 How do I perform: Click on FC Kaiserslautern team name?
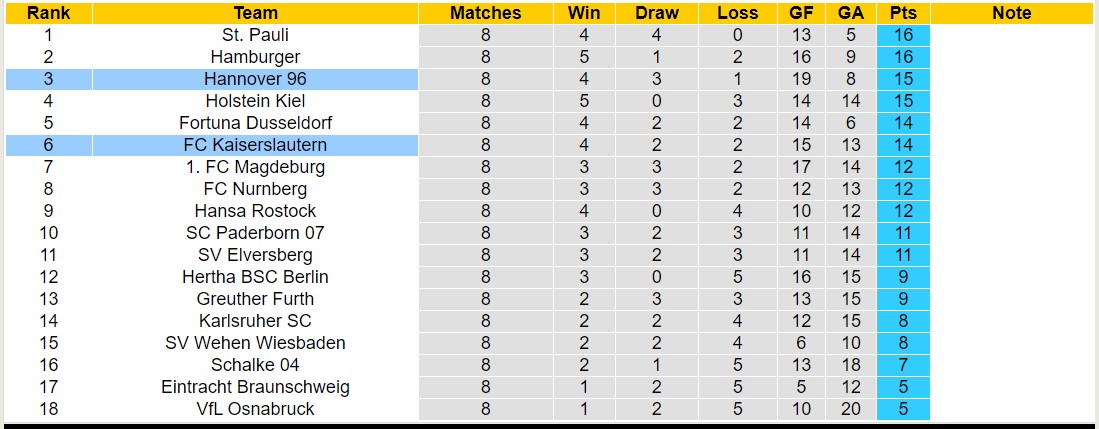click(255, 145)
